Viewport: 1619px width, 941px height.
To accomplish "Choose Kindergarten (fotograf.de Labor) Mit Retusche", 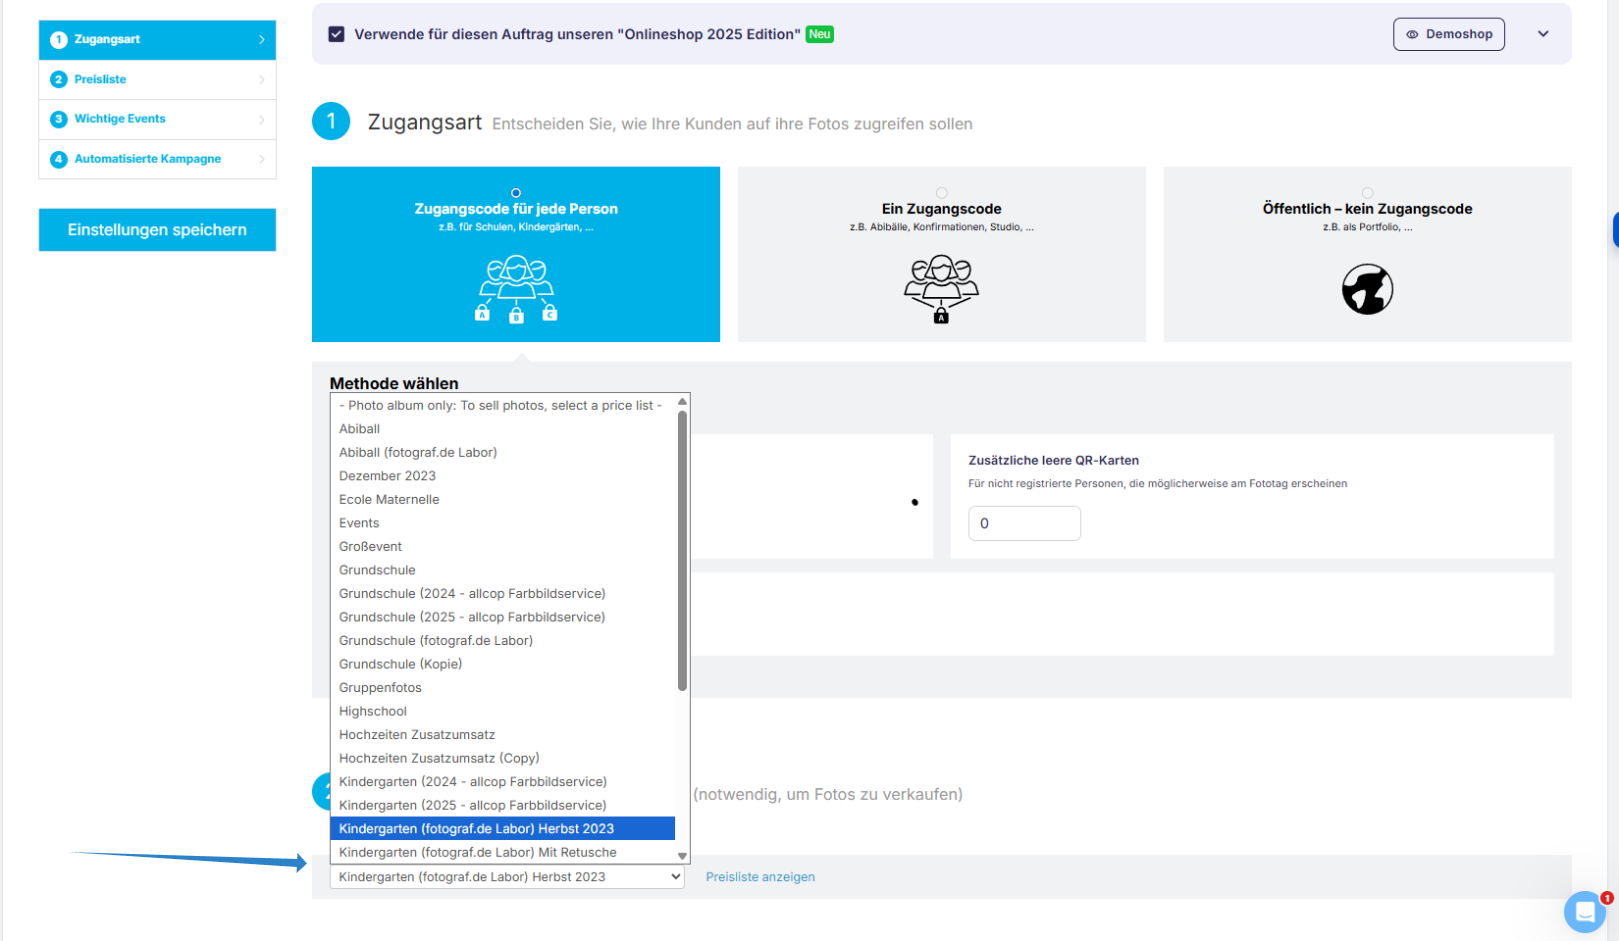I will [x=503, y=852].
